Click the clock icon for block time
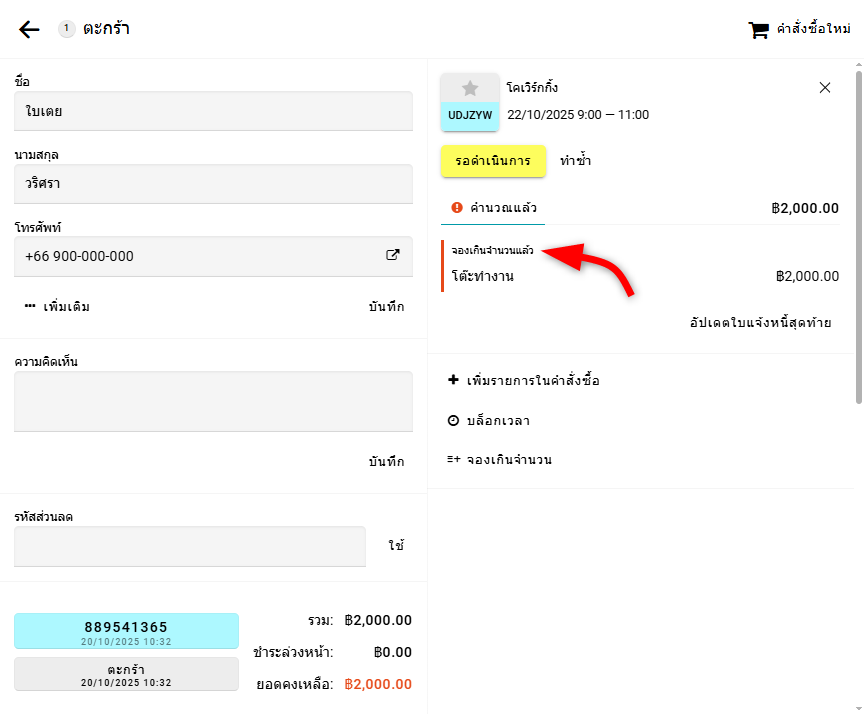This screenshot has height=714, width=864. (x=453, y=421)
